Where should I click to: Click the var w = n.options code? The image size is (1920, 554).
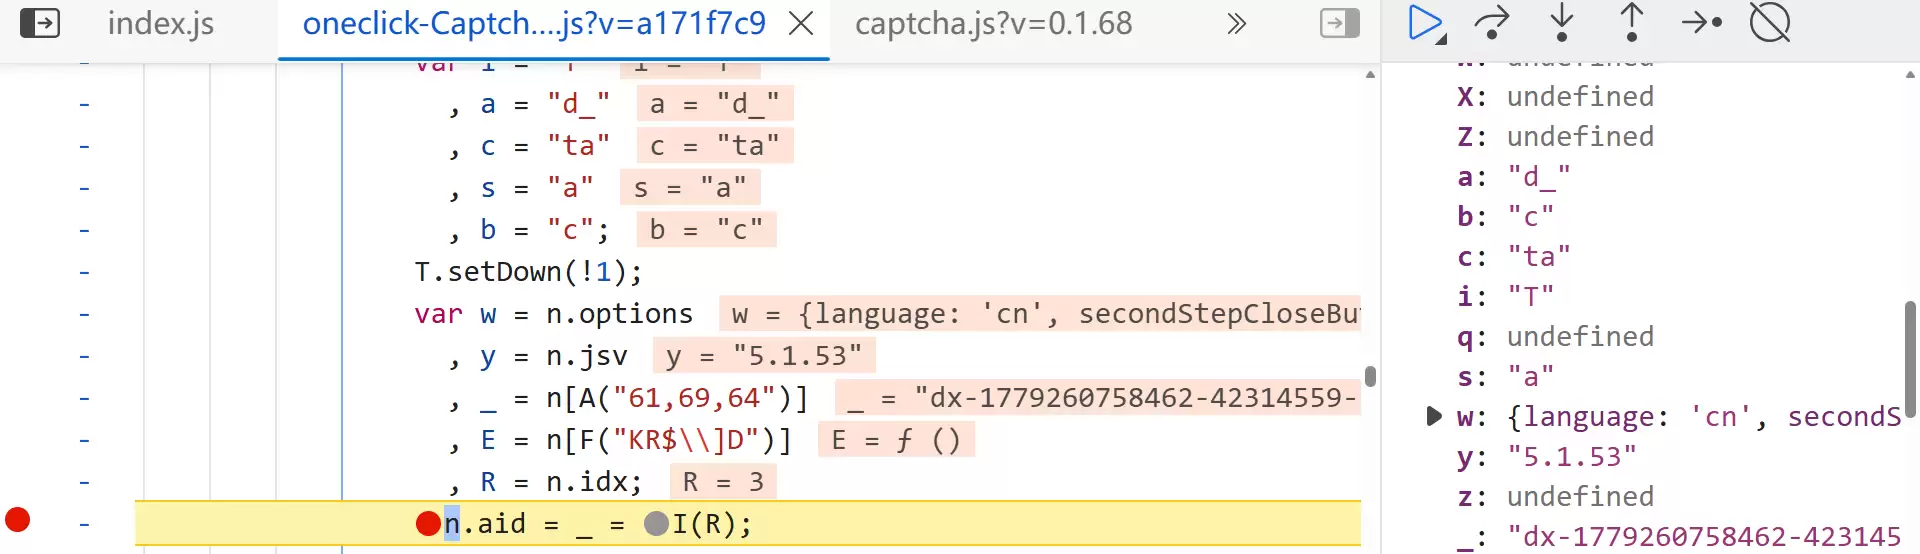553,314
